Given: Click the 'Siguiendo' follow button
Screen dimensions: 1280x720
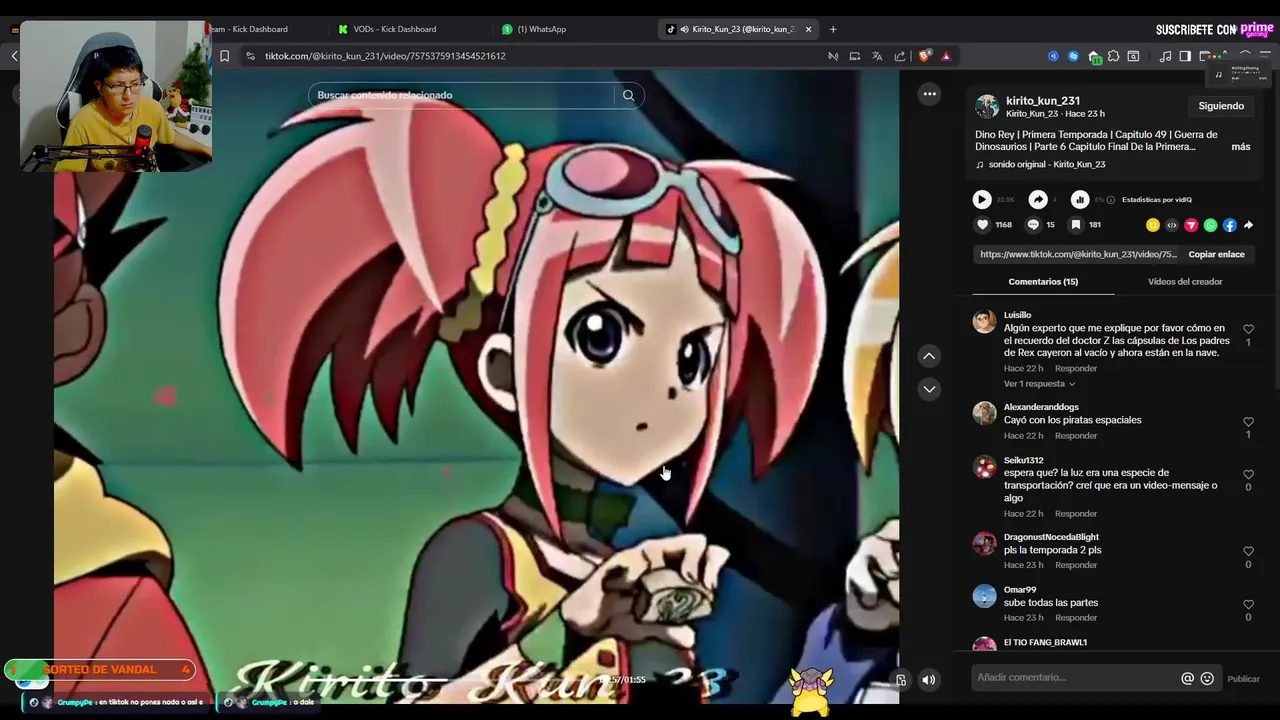Looking at the screenshot, I should (1221, 106).
